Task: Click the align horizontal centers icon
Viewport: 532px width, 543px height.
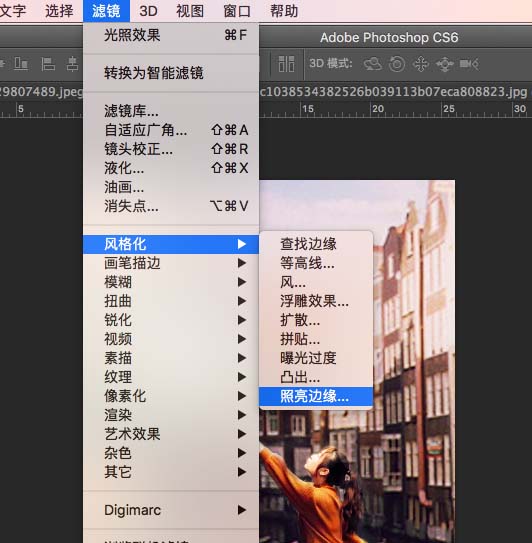Action: (73, 64)
